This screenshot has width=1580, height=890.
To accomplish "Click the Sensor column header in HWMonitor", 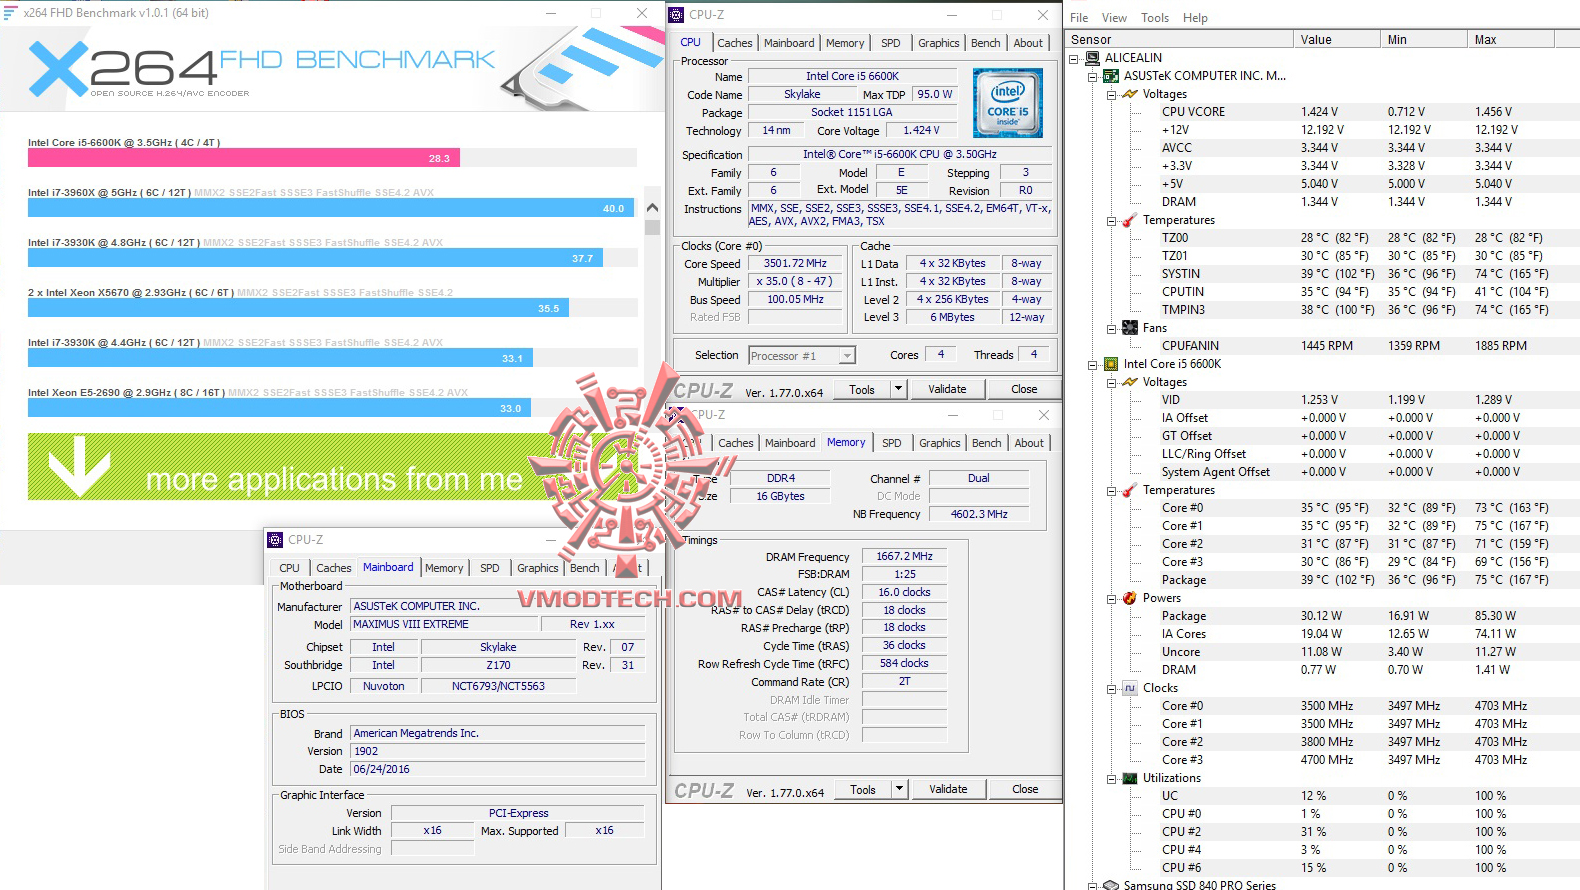I will click(x=1178, y=40).
